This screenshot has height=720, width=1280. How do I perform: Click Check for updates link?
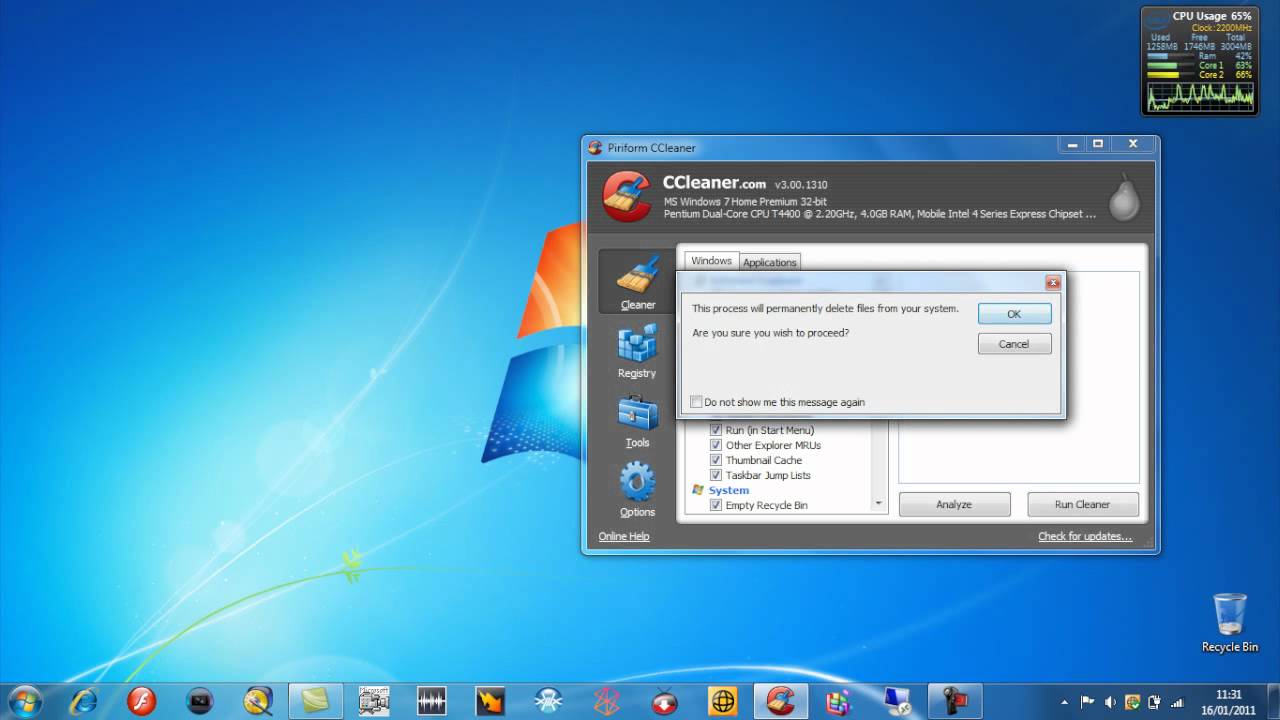coord(1085,536)
